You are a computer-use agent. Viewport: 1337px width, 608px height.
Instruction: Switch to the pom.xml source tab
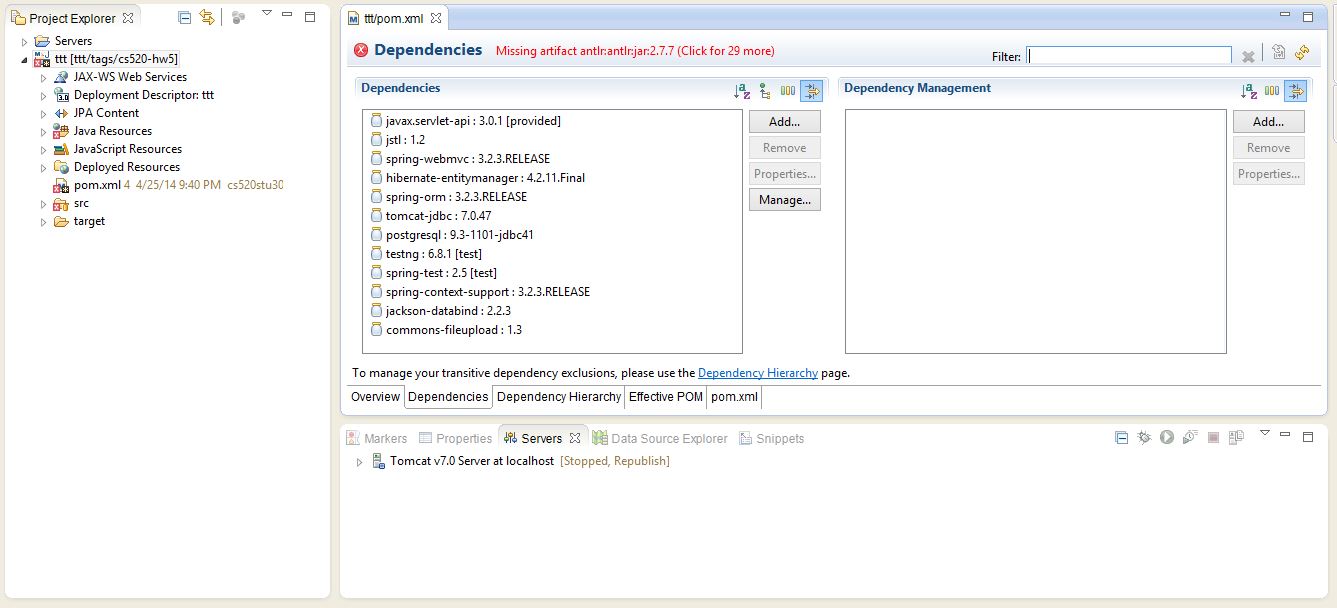pos(734,397)
